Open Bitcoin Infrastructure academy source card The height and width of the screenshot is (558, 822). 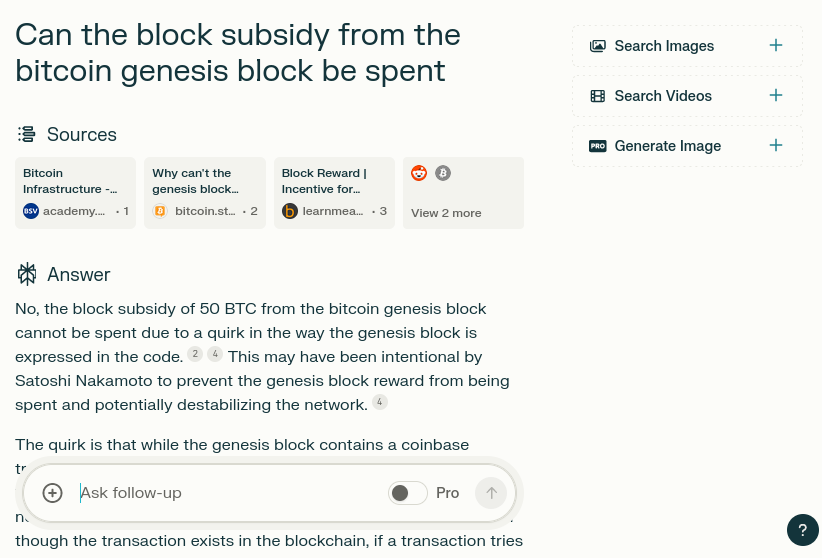[x=76, y=192]
